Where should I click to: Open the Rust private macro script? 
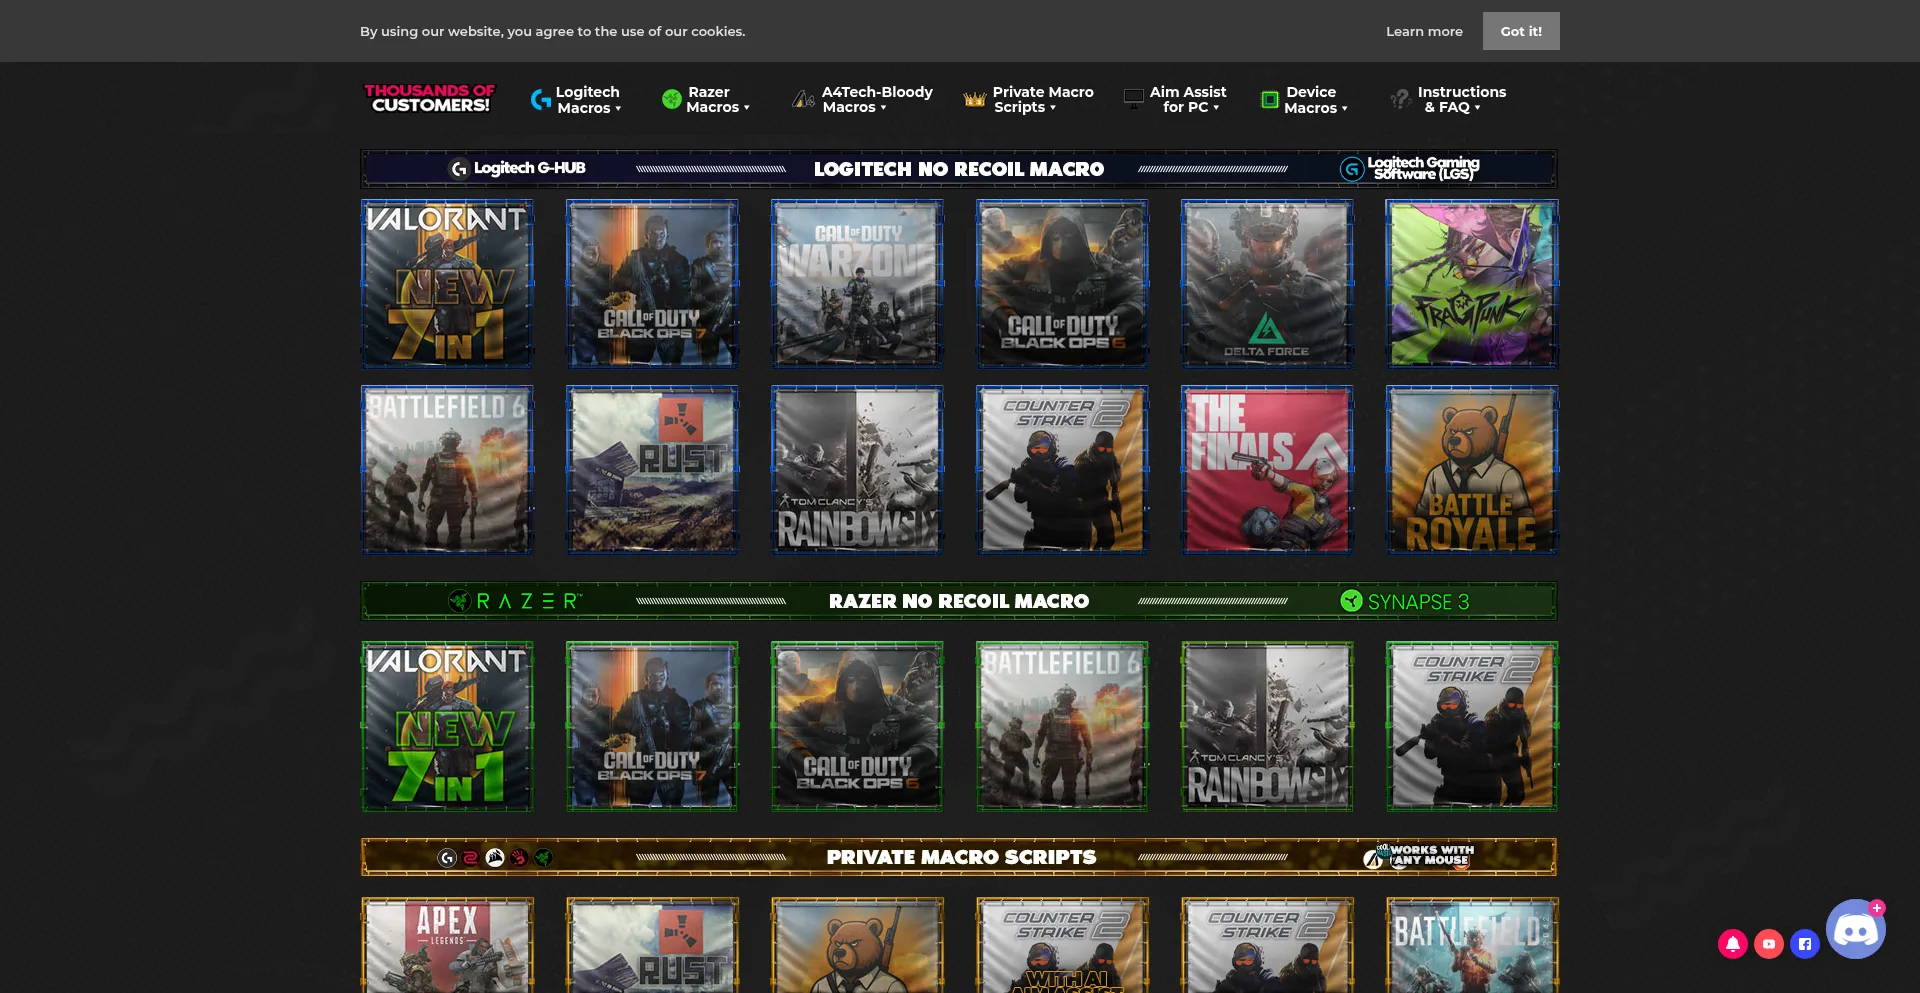(652, 945)
